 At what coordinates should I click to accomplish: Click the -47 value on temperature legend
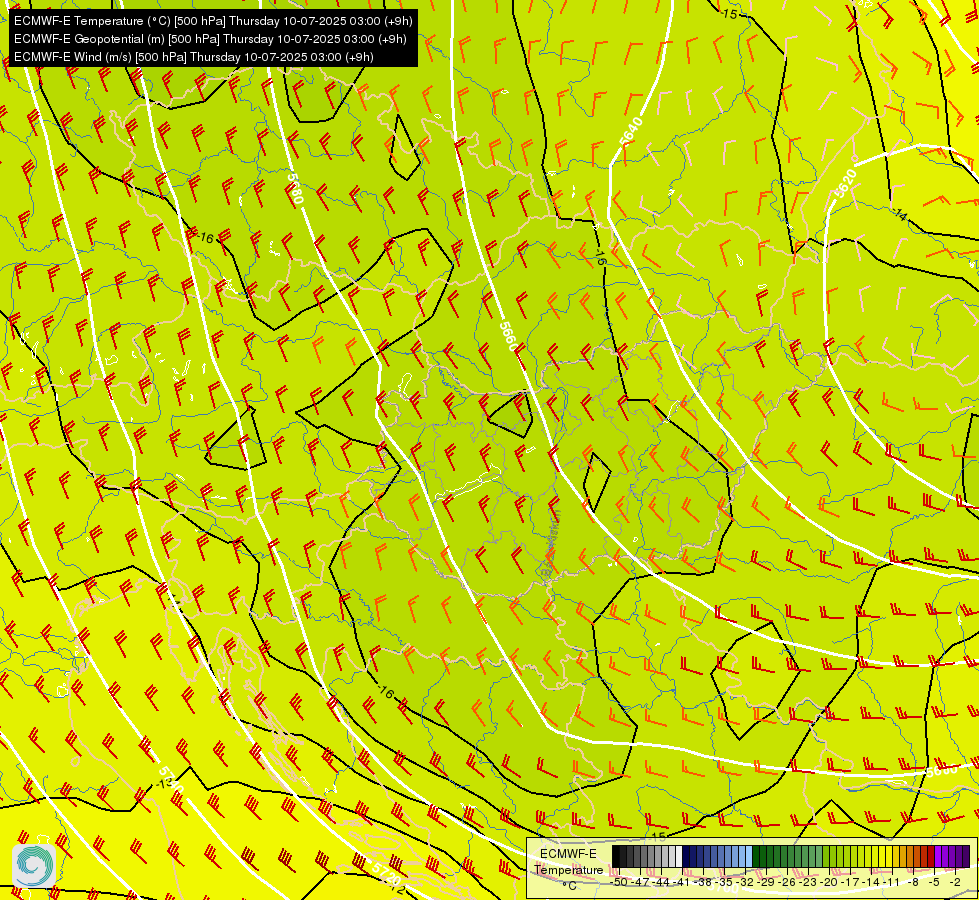point(641,883)
